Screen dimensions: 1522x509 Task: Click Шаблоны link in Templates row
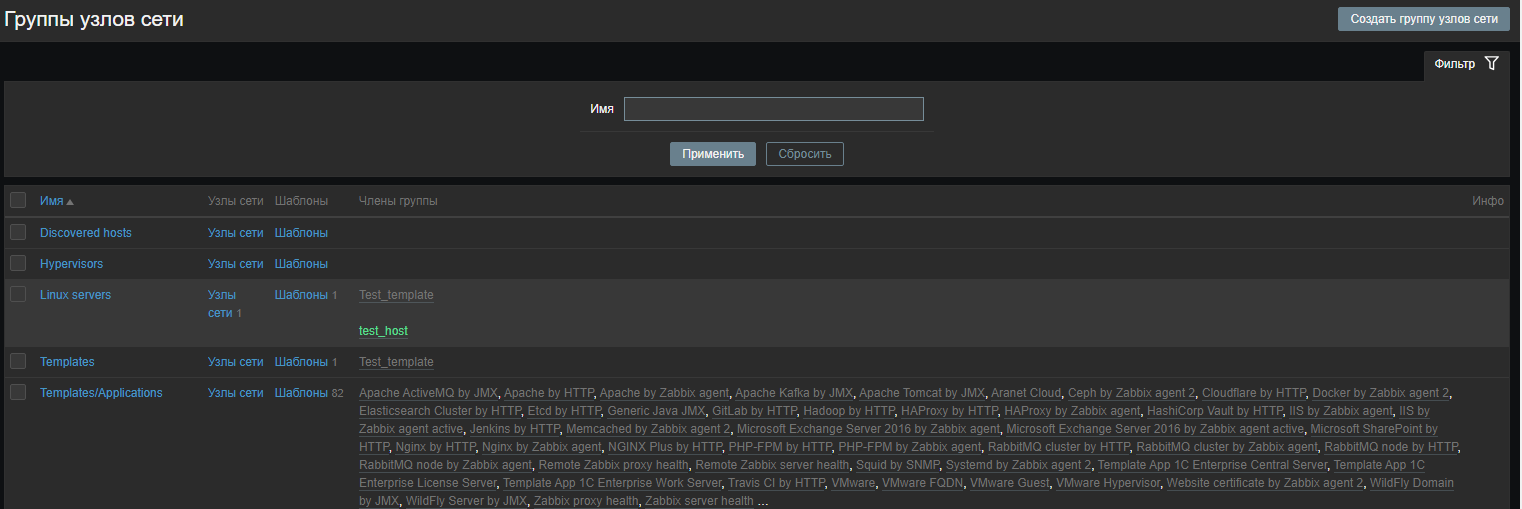click(x=301, y=362)
